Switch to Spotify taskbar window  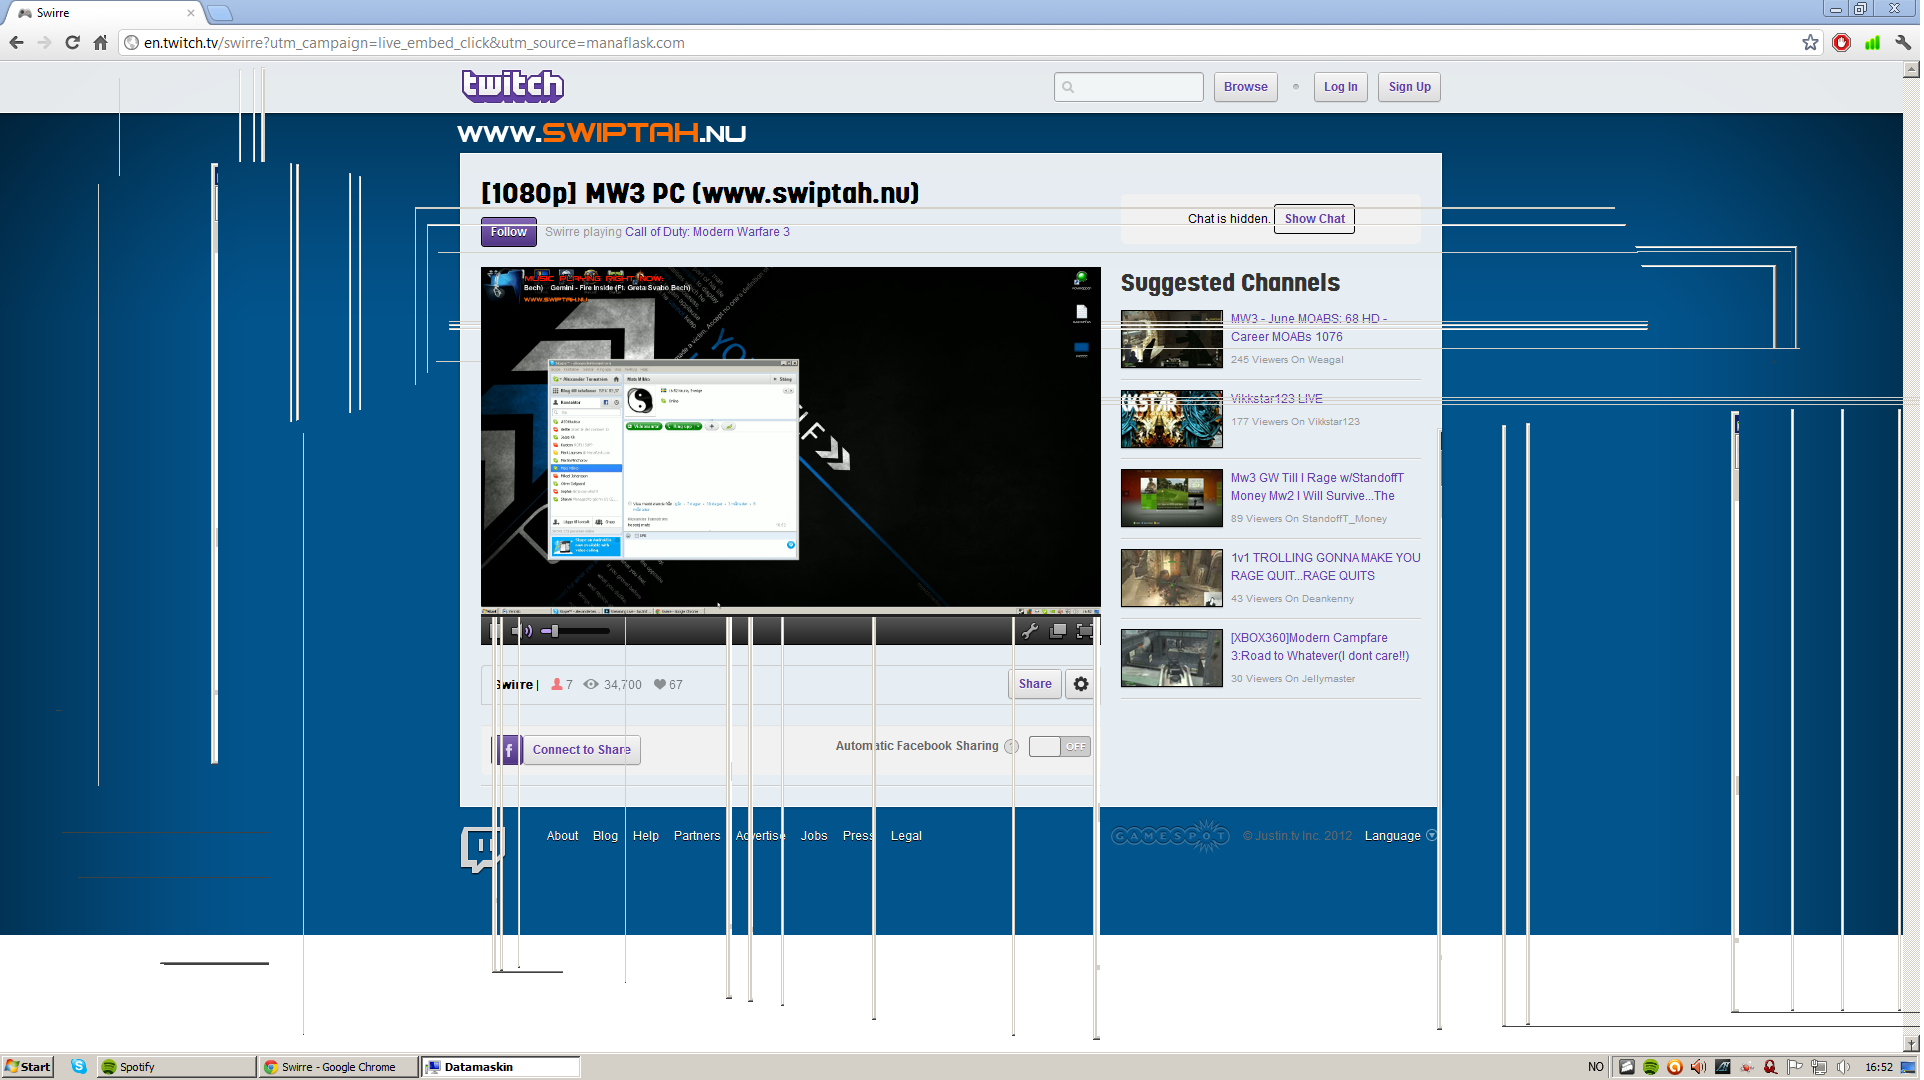tap(176, 1067)
